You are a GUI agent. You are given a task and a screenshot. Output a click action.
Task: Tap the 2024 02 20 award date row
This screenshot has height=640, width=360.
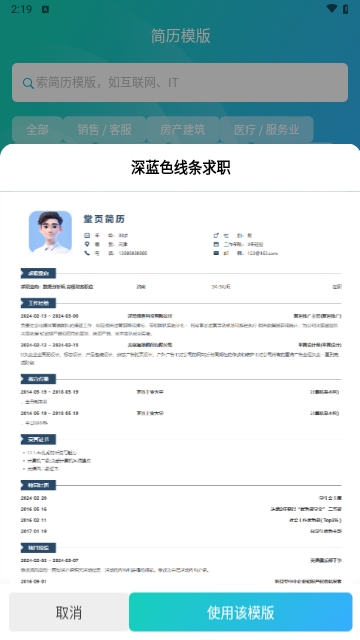[33, 498]
